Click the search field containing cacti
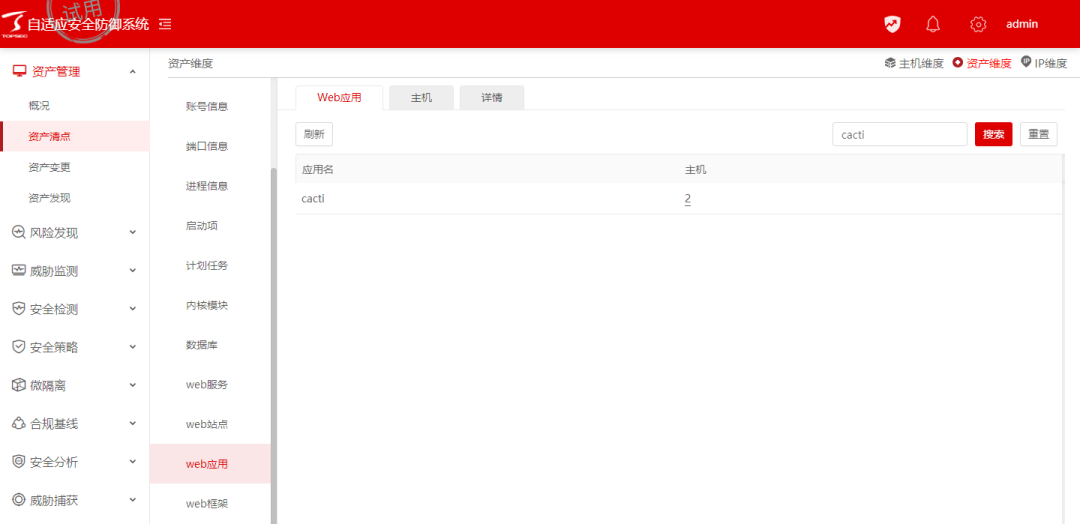 899,135
